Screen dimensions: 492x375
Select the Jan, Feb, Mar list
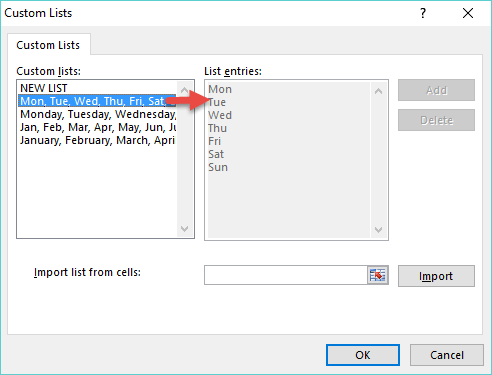tap(97, 127)
